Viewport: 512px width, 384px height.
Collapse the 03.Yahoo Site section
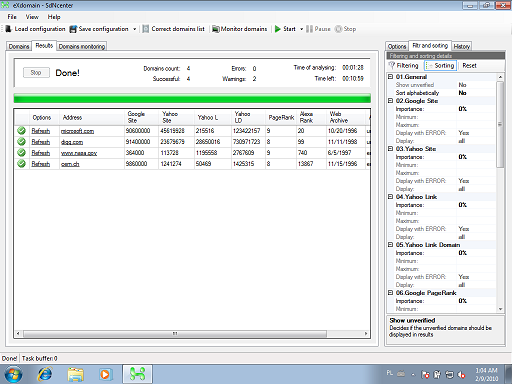[x=391, y=149]
